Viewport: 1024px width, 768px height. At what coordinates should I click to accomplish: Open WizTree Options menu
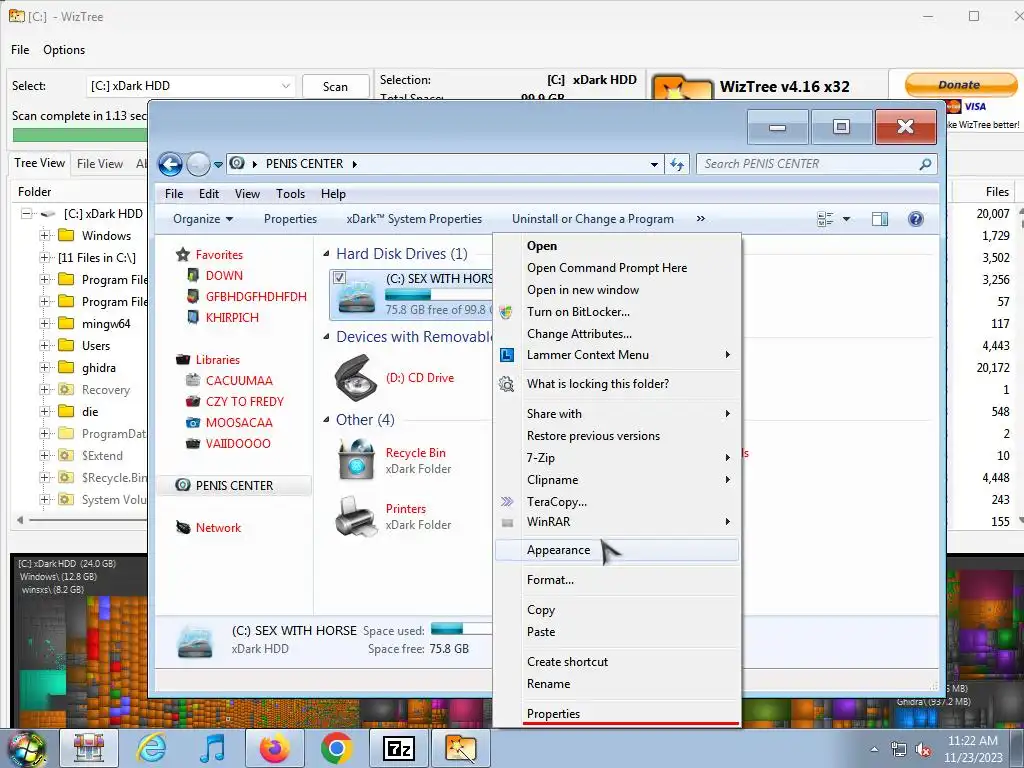click(64, 50)
